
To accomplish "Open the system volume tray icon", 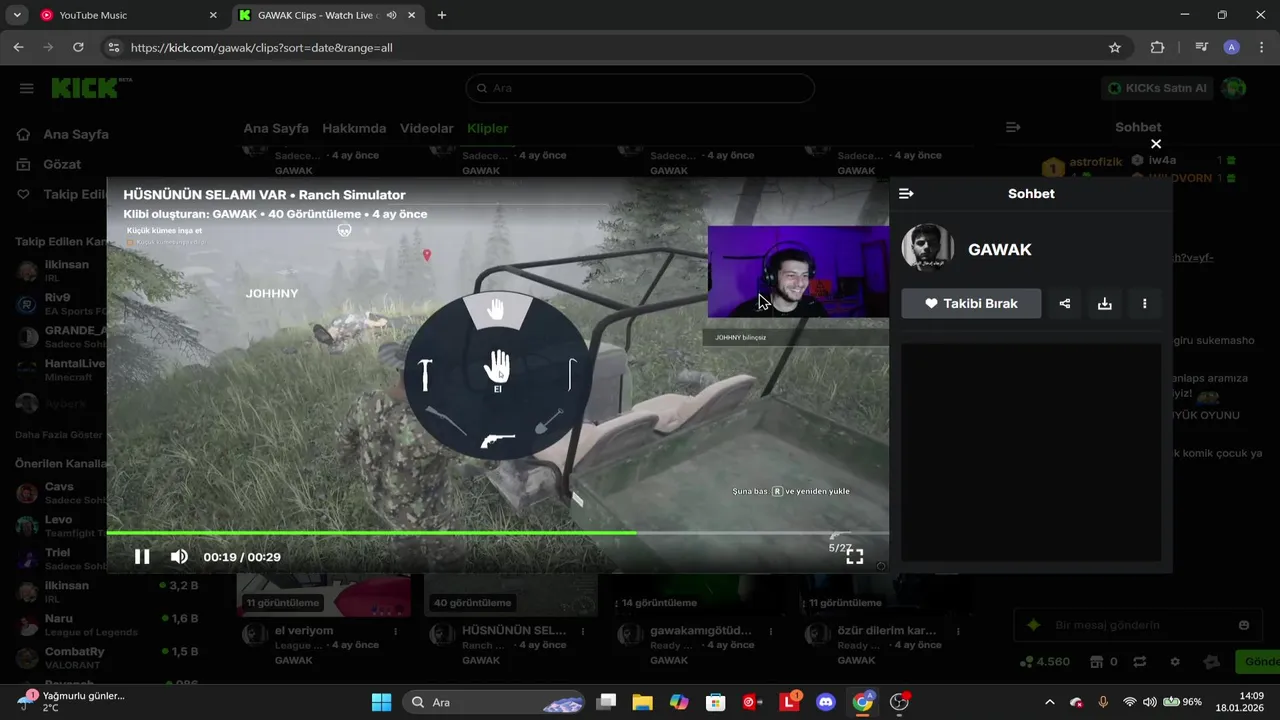I will click(1150, 702).
